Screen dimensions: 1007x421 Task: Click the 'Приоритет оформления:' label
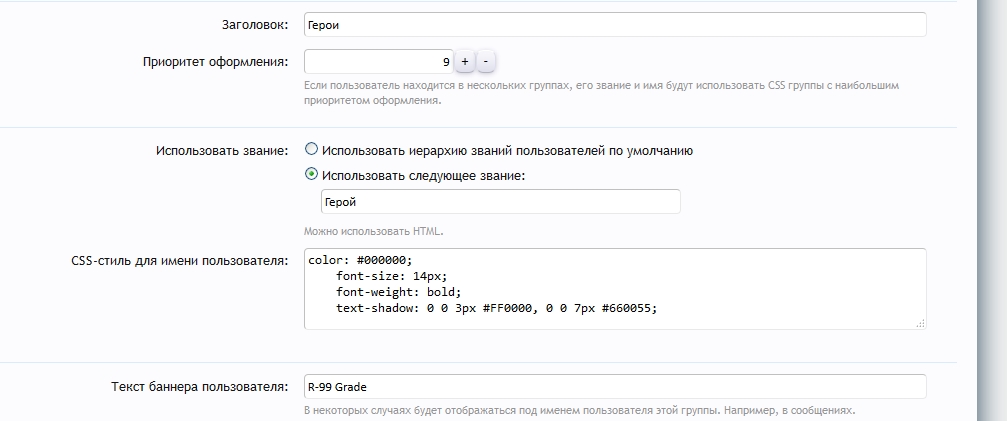click(216, 62)
